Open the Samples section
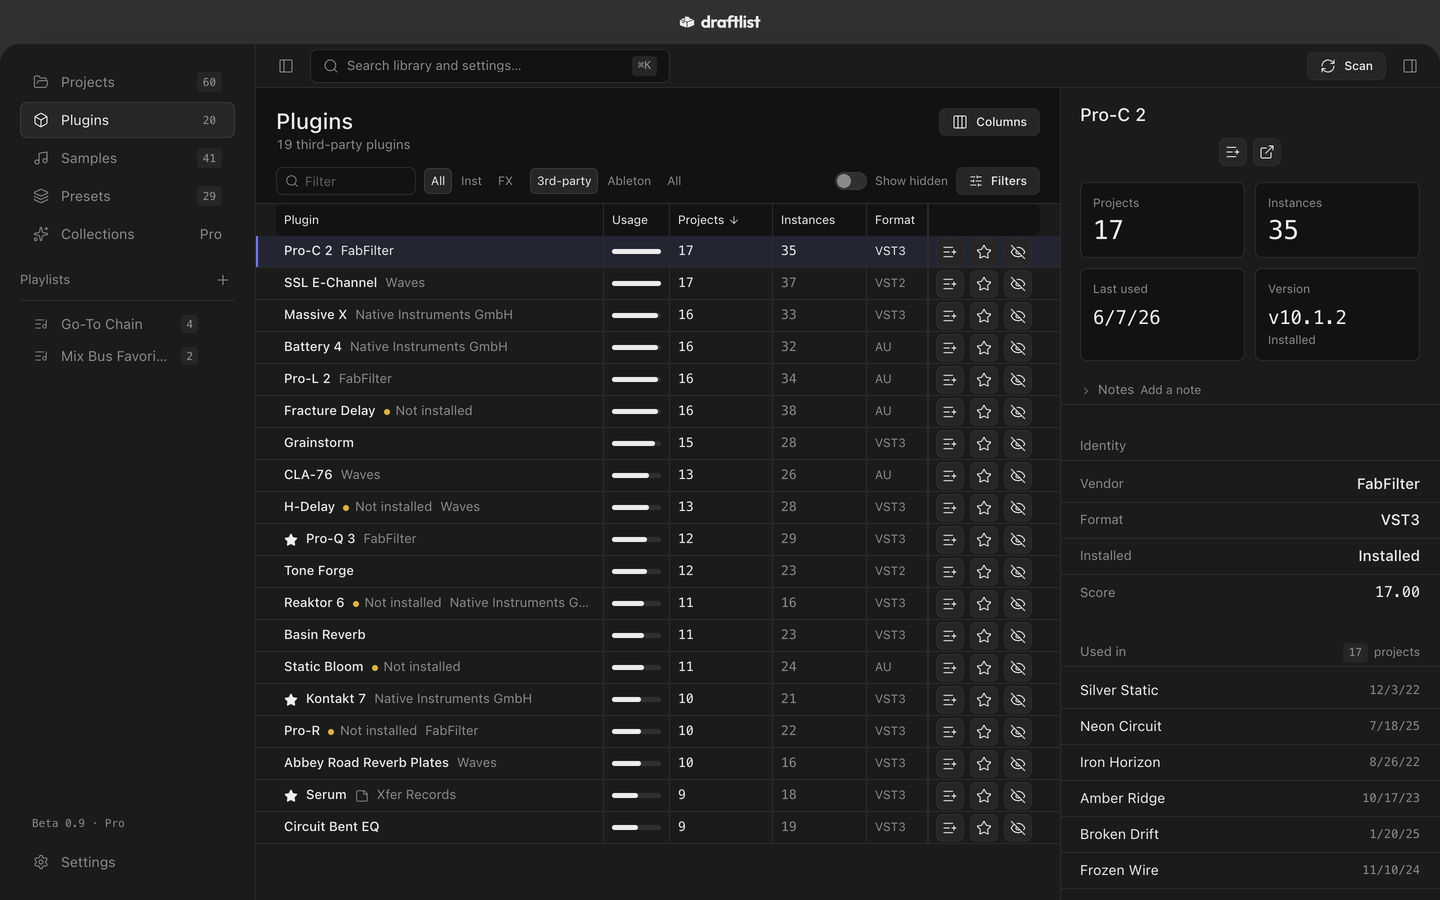This screenshot has height=900, width=1440. pos(127,158)
